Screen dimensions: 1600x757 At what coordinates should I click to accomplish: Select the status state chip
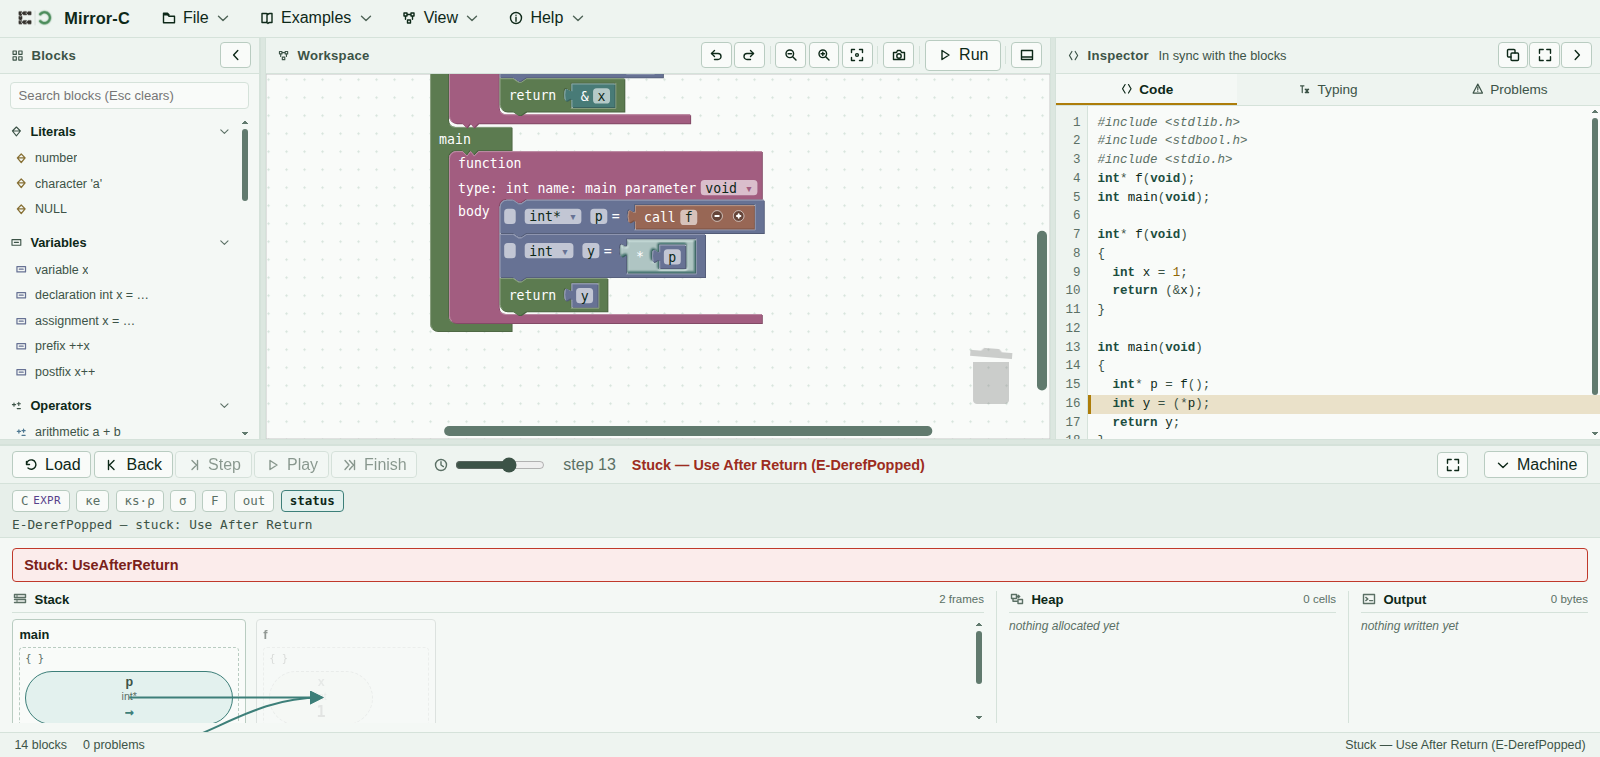[312, 501]
